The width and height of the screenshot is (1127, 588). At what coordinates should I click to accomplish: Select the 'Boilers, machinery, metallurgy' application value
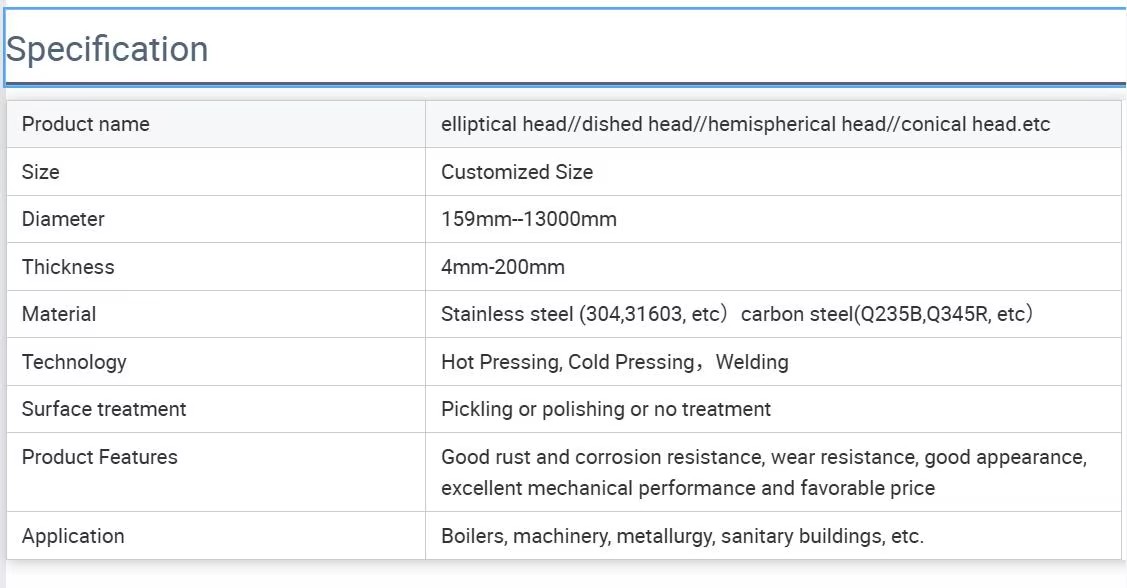point(682,536)
